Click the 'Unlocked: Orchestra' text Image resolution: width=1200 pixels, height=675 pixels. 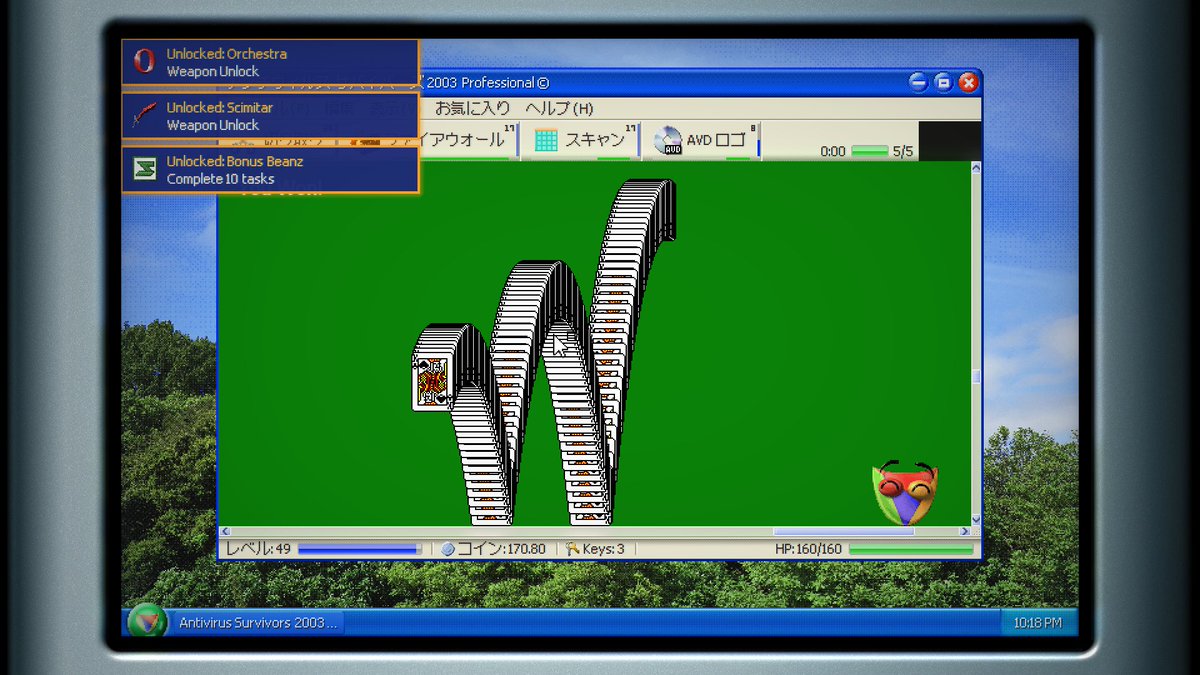click(227, 54)
